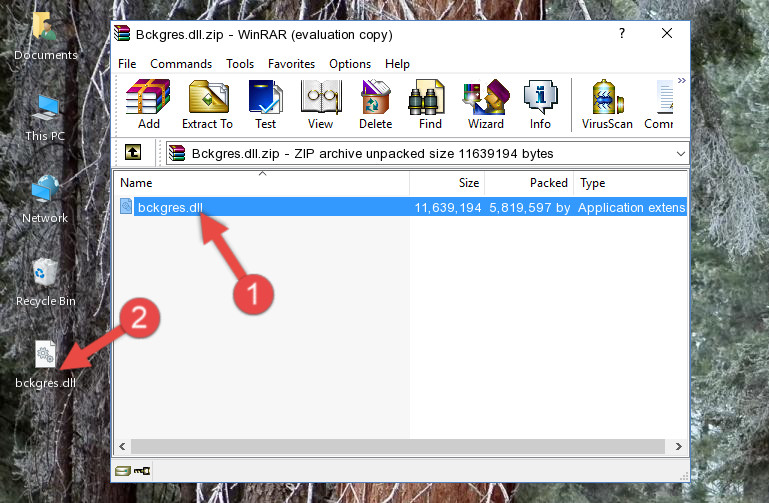Run the Test archive tool

click(265, 104)
